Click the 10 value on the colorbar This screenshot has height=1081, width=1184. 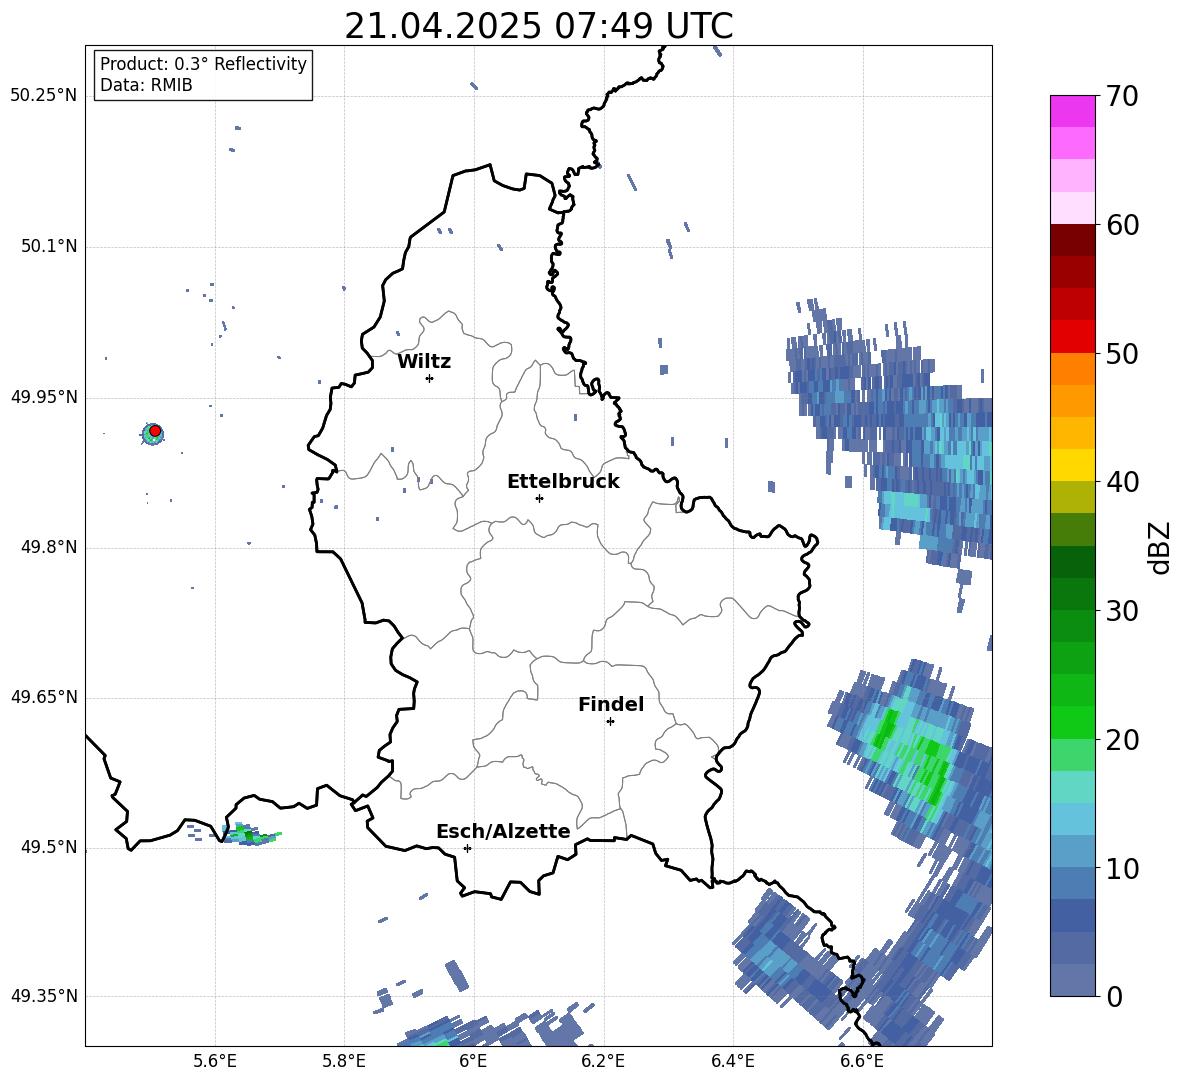tap(1122, 868)
